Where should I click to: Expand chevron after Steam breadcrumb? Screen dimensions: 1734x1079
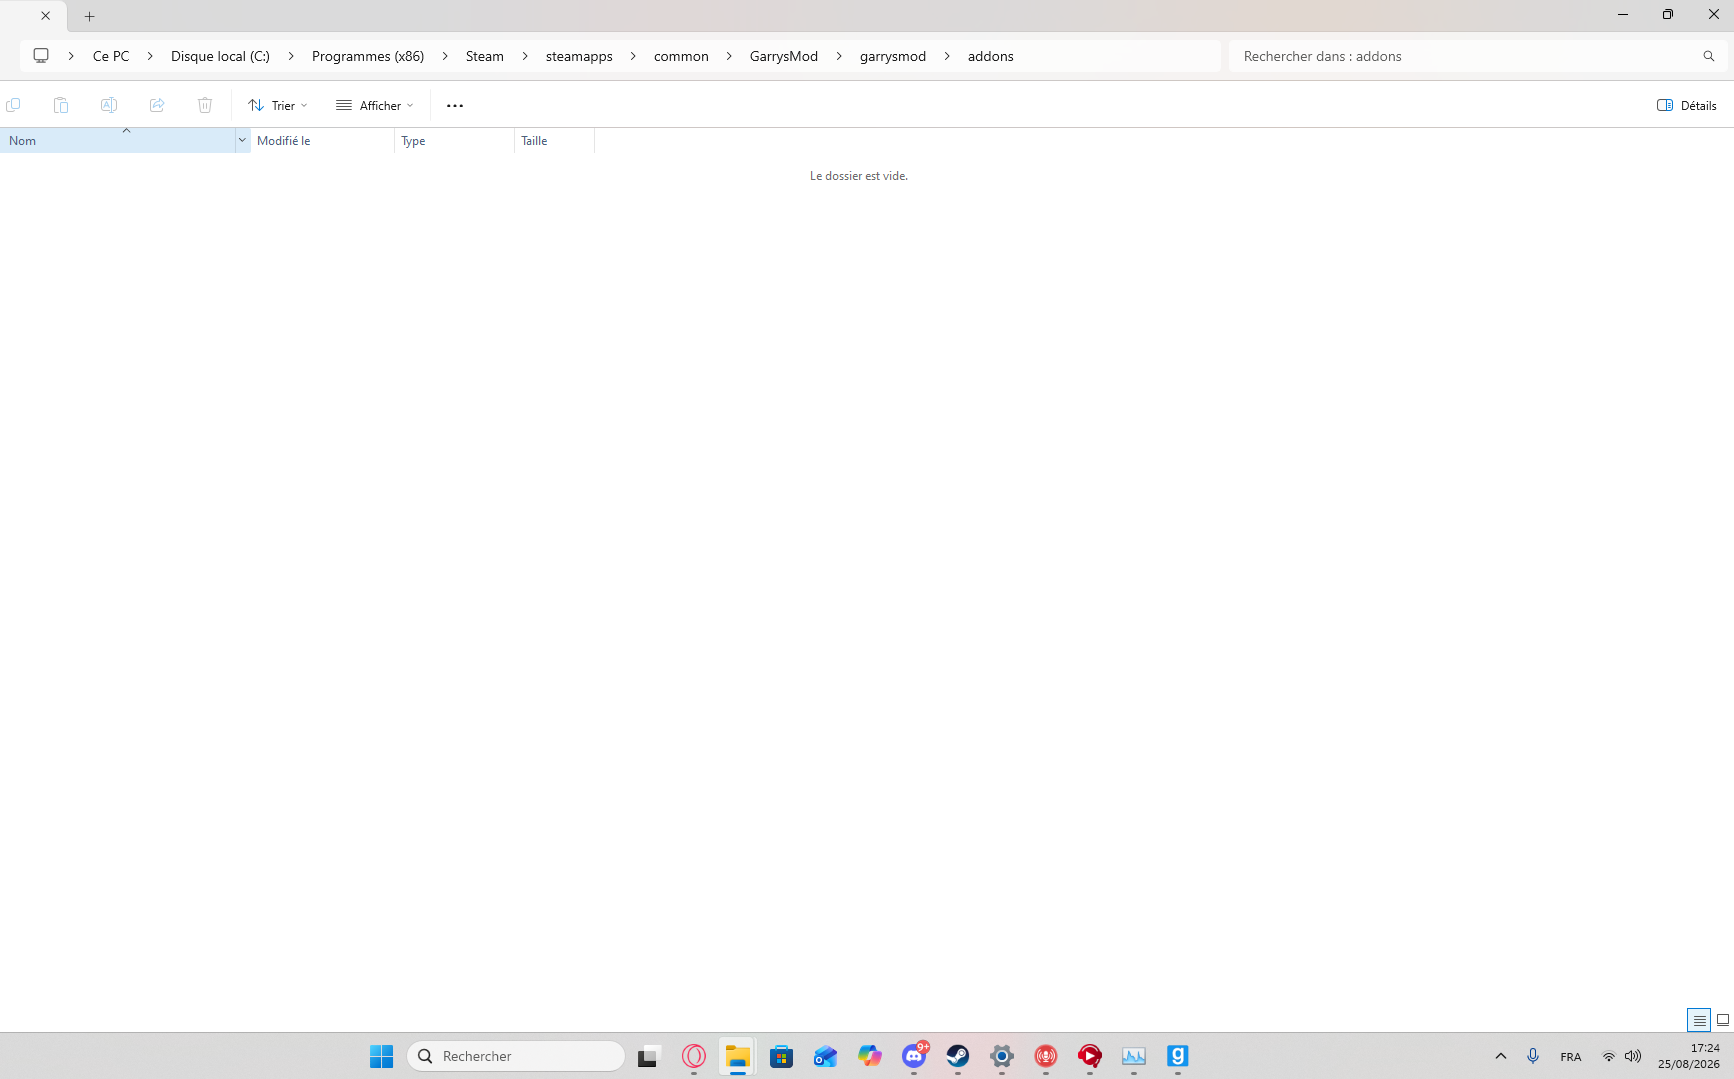525,56
